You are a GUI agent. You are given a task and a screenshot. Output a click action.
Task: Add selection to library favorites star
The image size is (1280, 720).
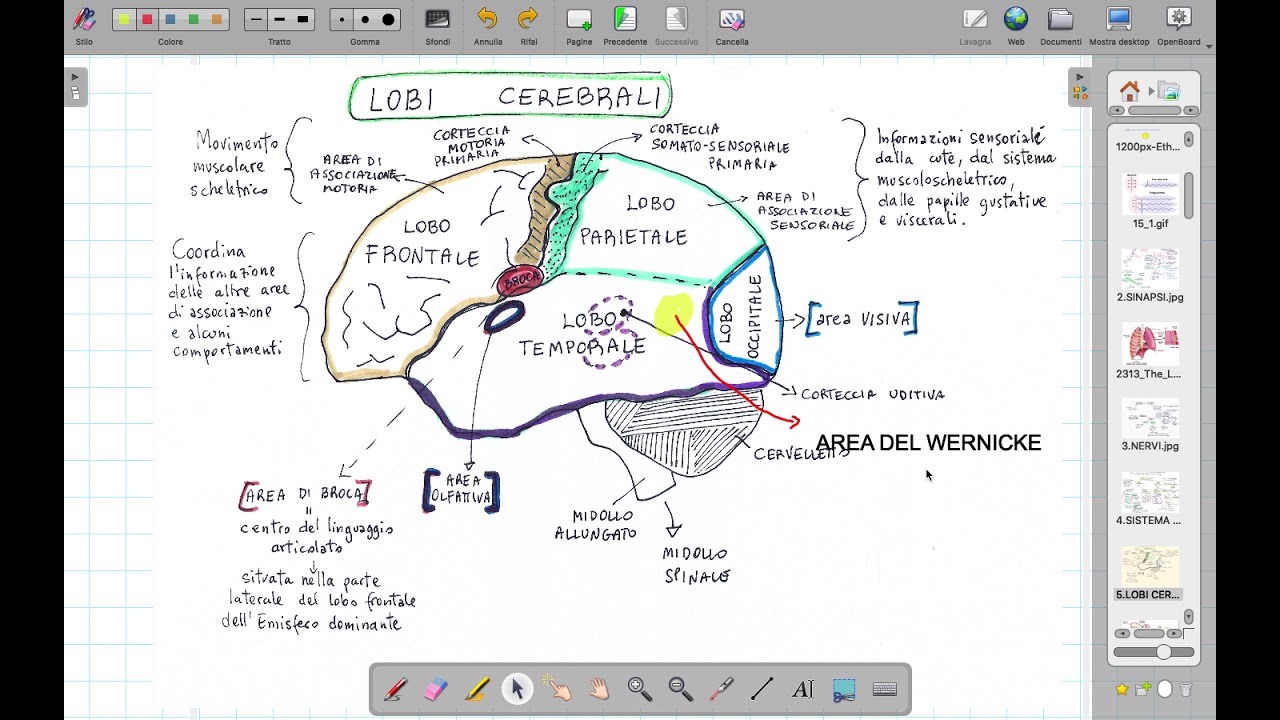point(1122,689)
